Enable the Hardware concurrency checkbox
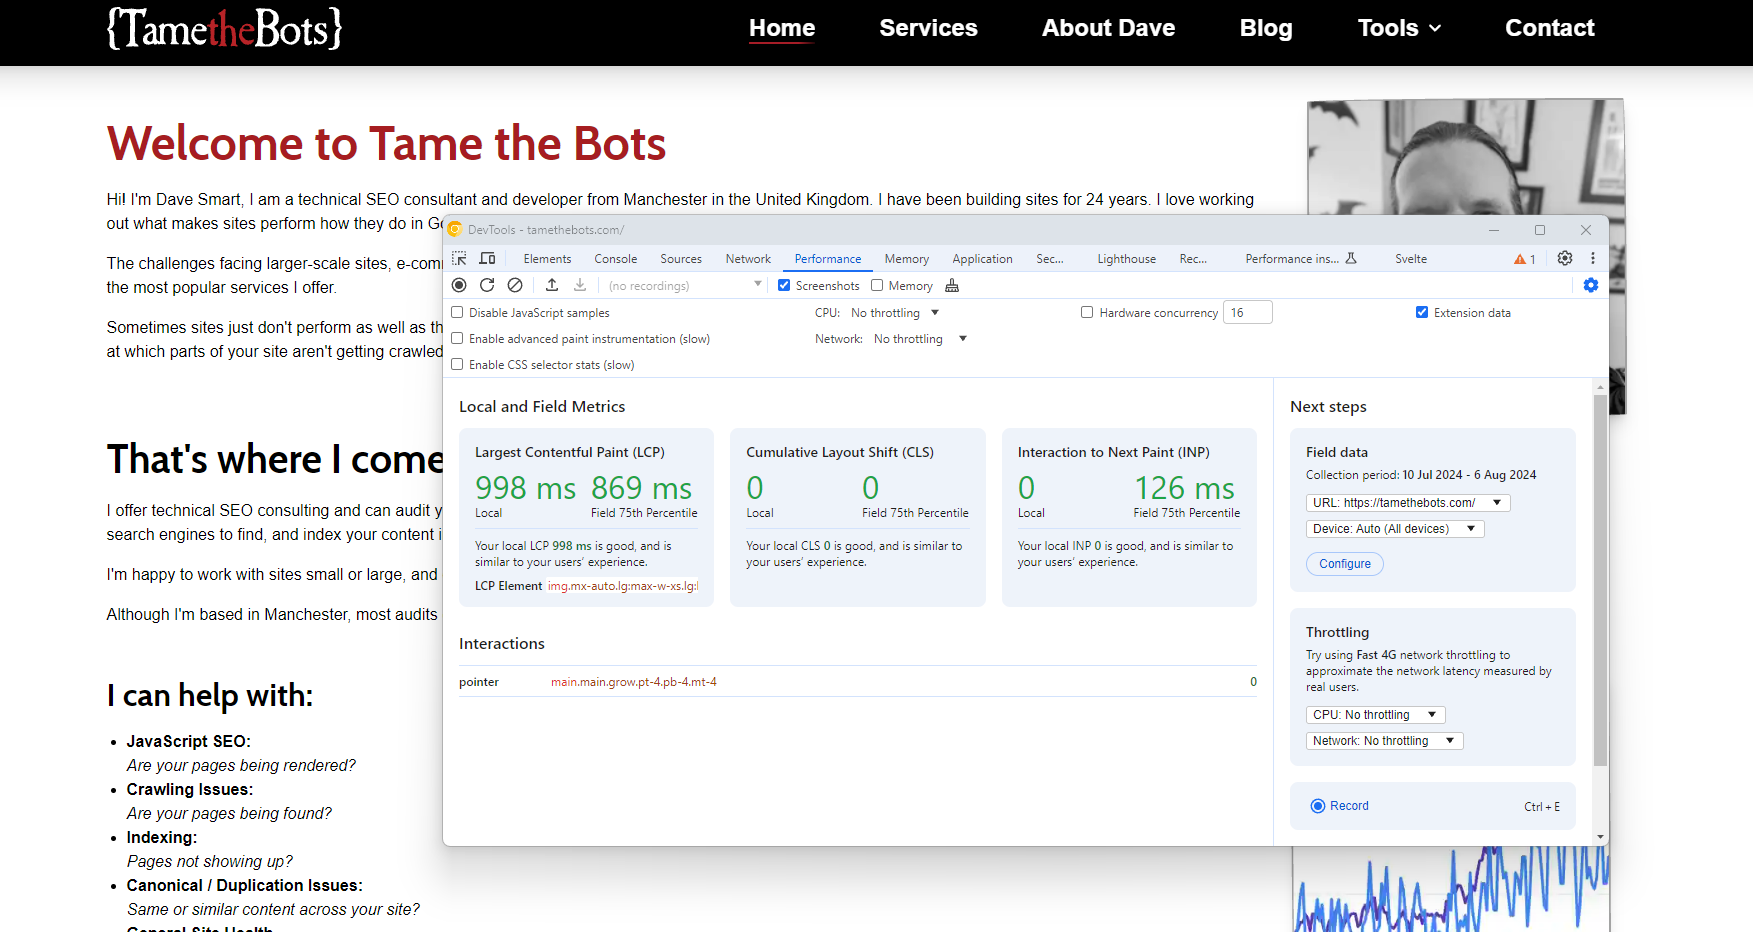The image size is (1753, 932). point(1087,312)
